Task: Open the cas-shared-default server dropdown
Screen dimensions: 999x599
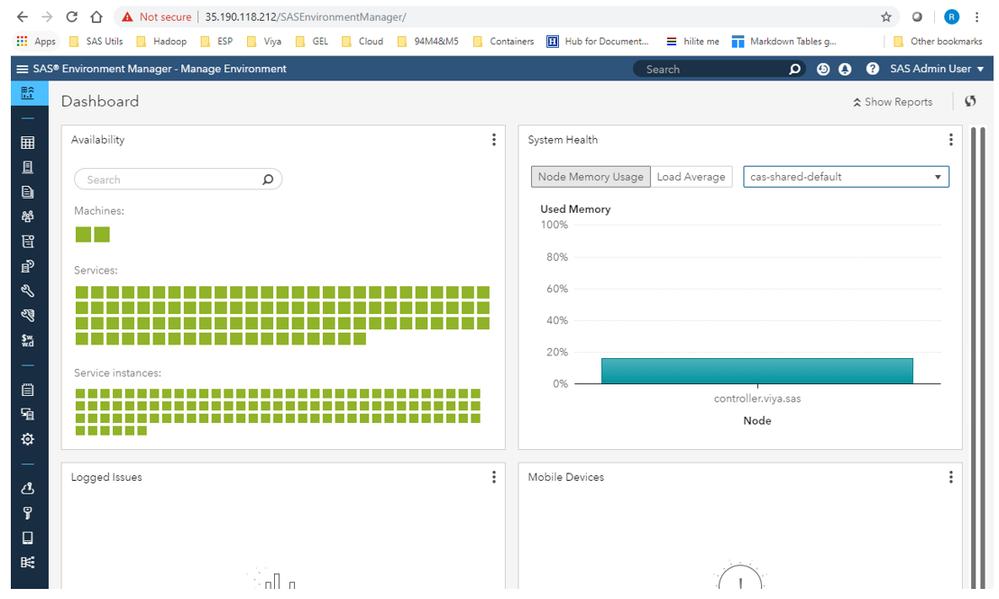Action: pyautogui.click(x=846, y=177)
